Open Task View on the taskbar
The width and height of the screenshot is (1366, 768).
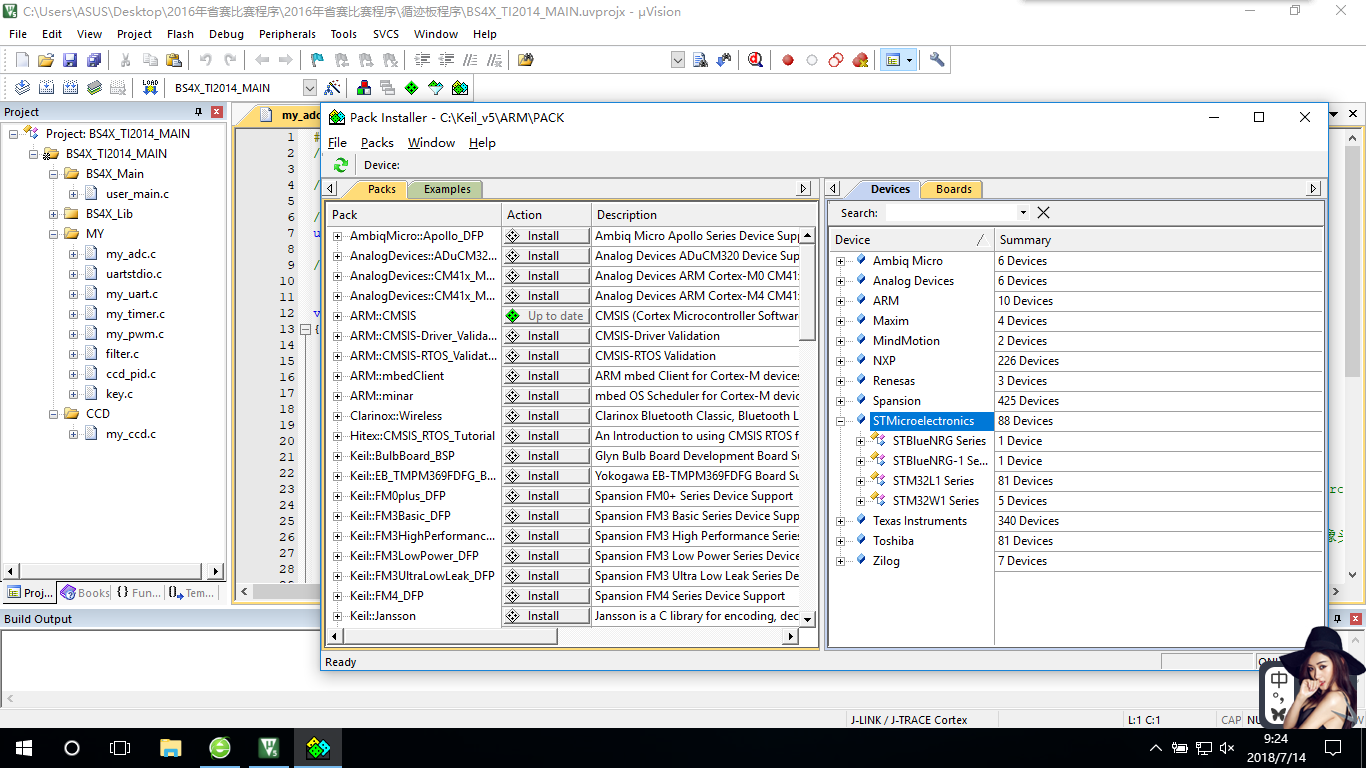pos(120,748)
